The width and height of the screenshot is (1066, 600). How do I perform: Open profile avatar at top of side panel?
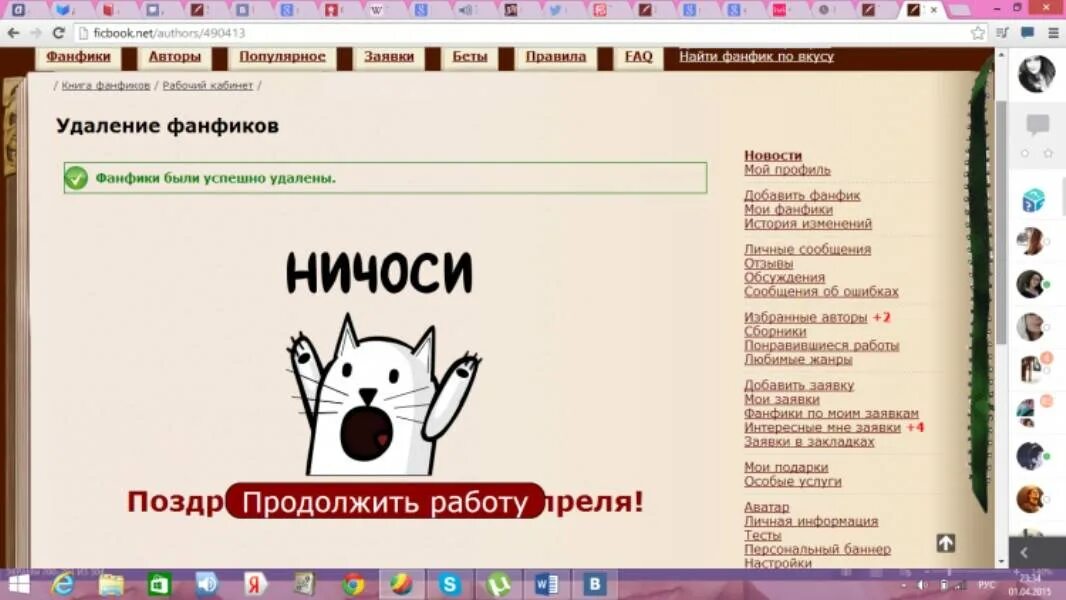[1036, 73]
